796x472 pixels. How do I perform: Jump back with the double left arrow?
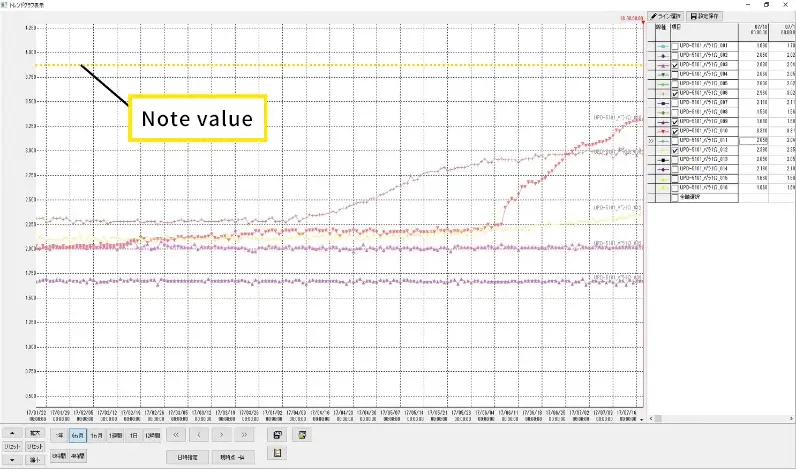pyautogui.click(x=176, y=435)
